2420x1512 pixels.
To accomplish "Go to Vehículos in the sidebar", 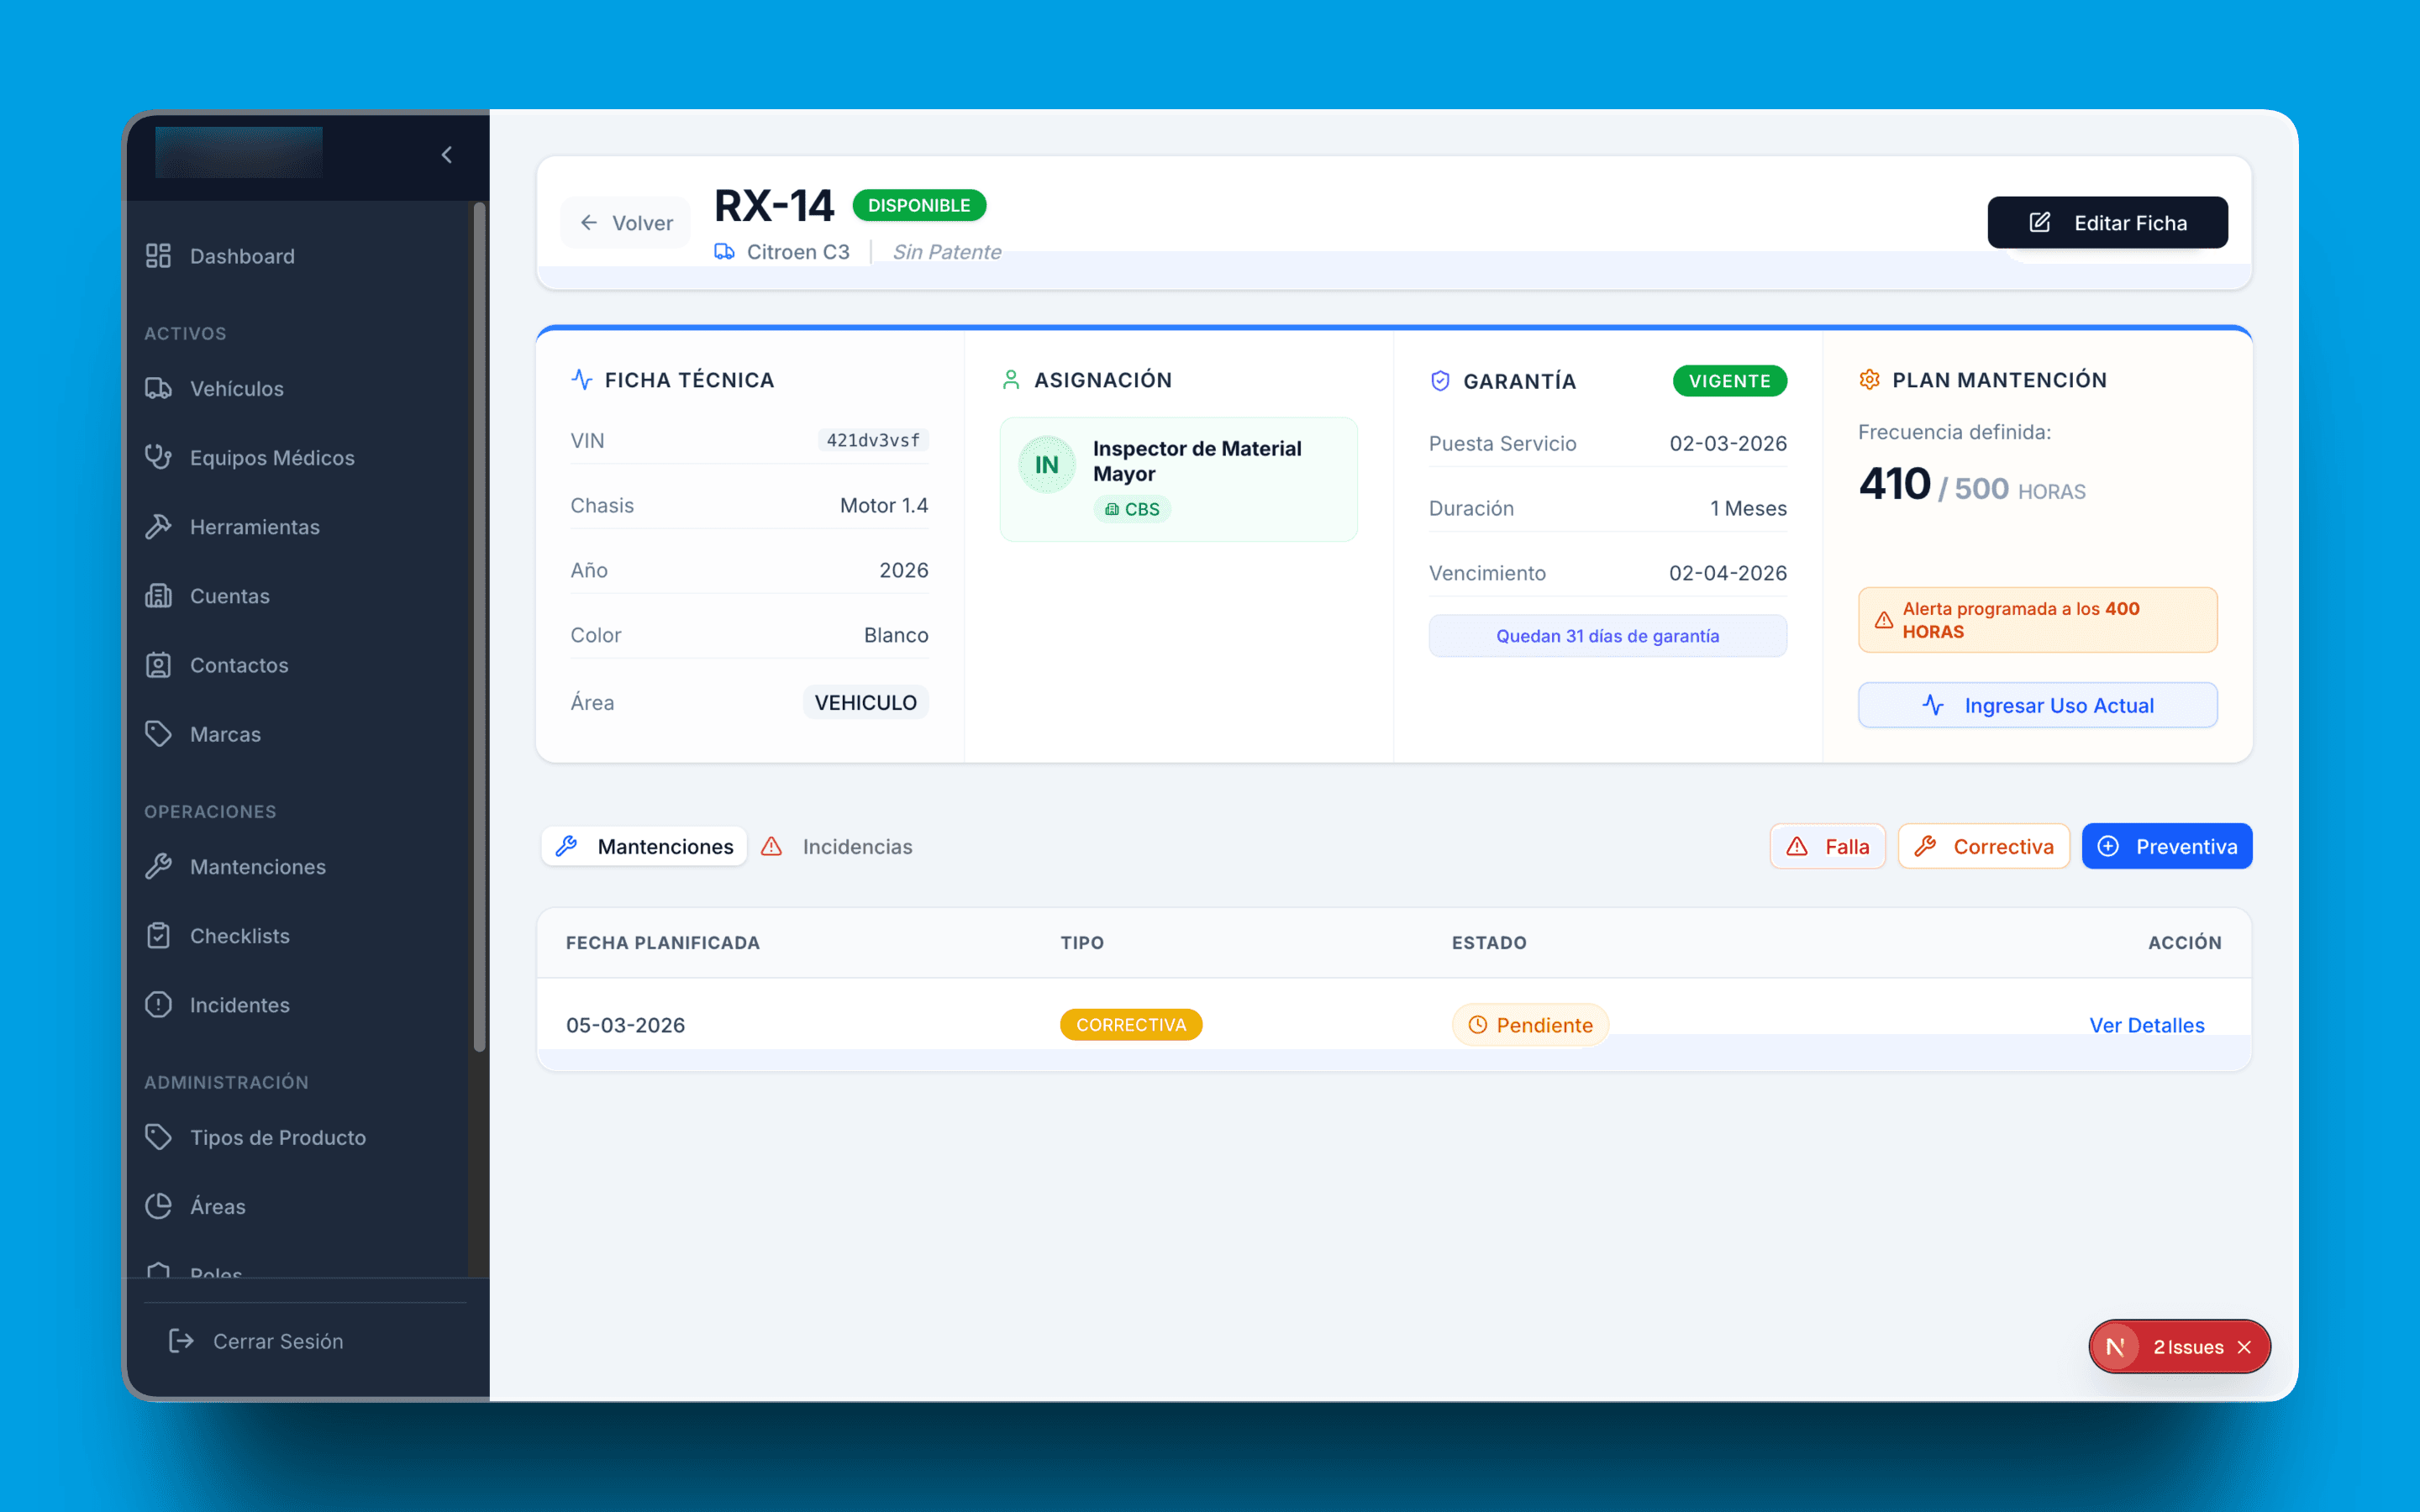I will 236,388.
